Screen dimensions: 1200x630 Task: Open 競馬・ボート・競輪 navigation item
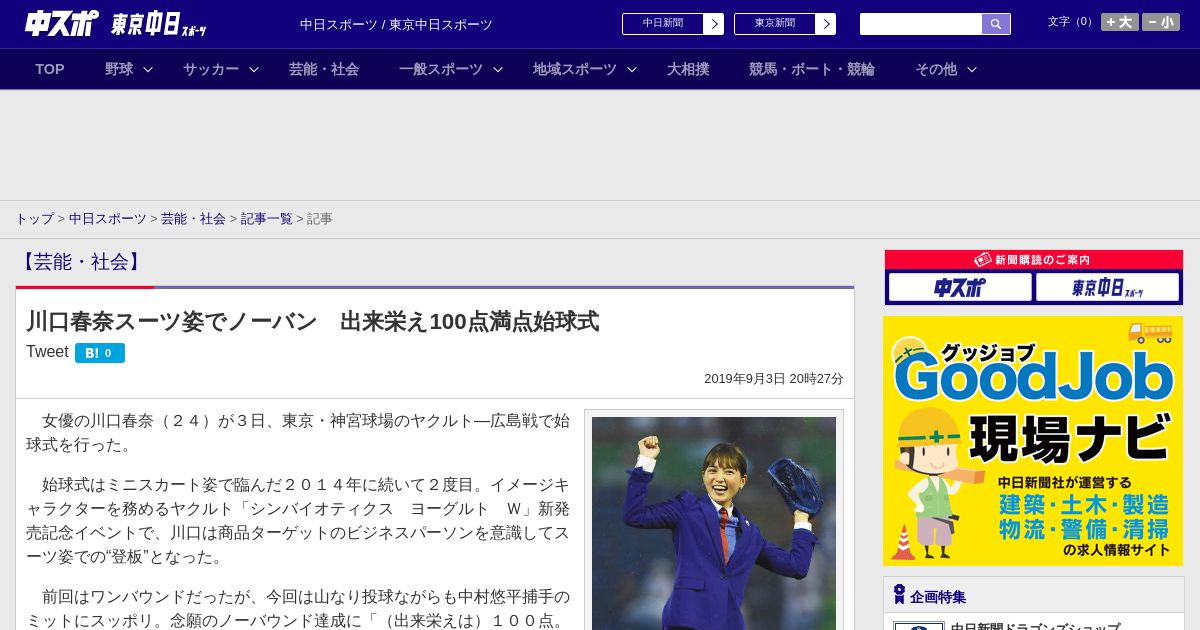tap(812, 69)
